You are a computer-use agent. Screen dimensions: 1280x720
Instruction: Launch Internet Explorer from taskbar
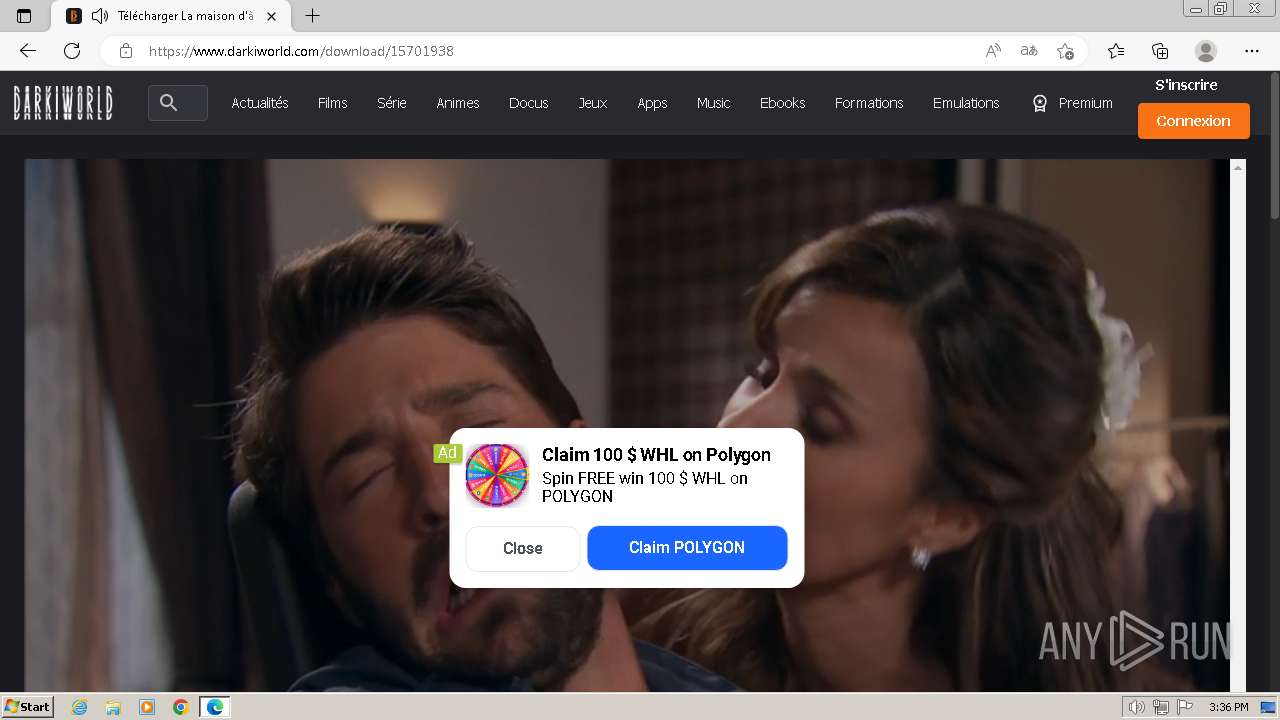click(80, 707)
